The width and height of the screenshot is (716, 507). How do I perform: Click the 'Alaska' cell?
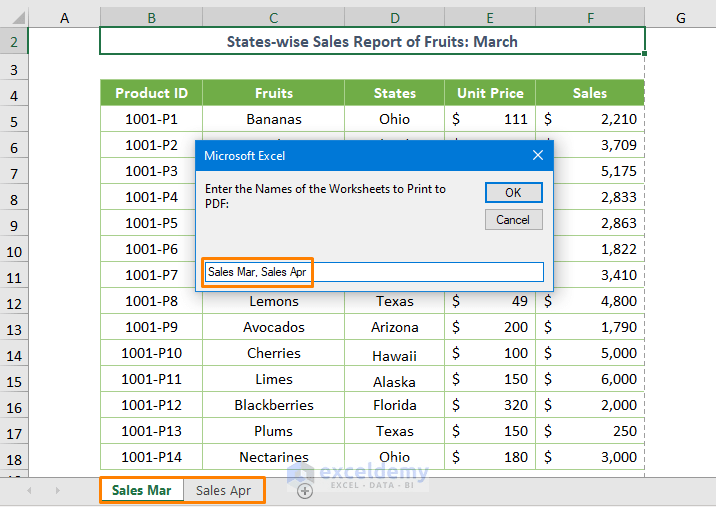tap(395, 379)
